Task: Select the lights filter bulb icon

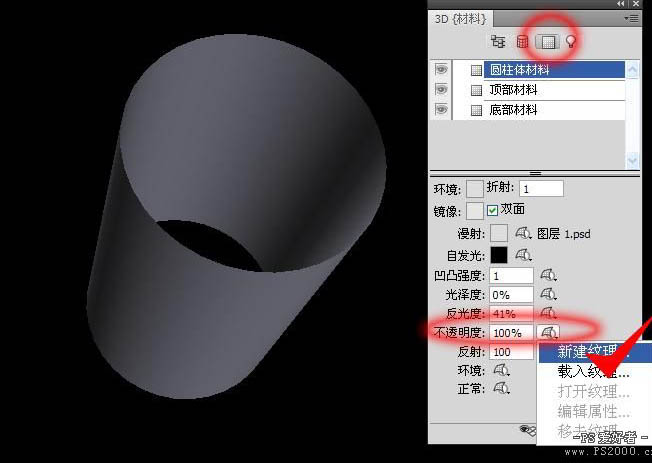Action: [571, 41]
